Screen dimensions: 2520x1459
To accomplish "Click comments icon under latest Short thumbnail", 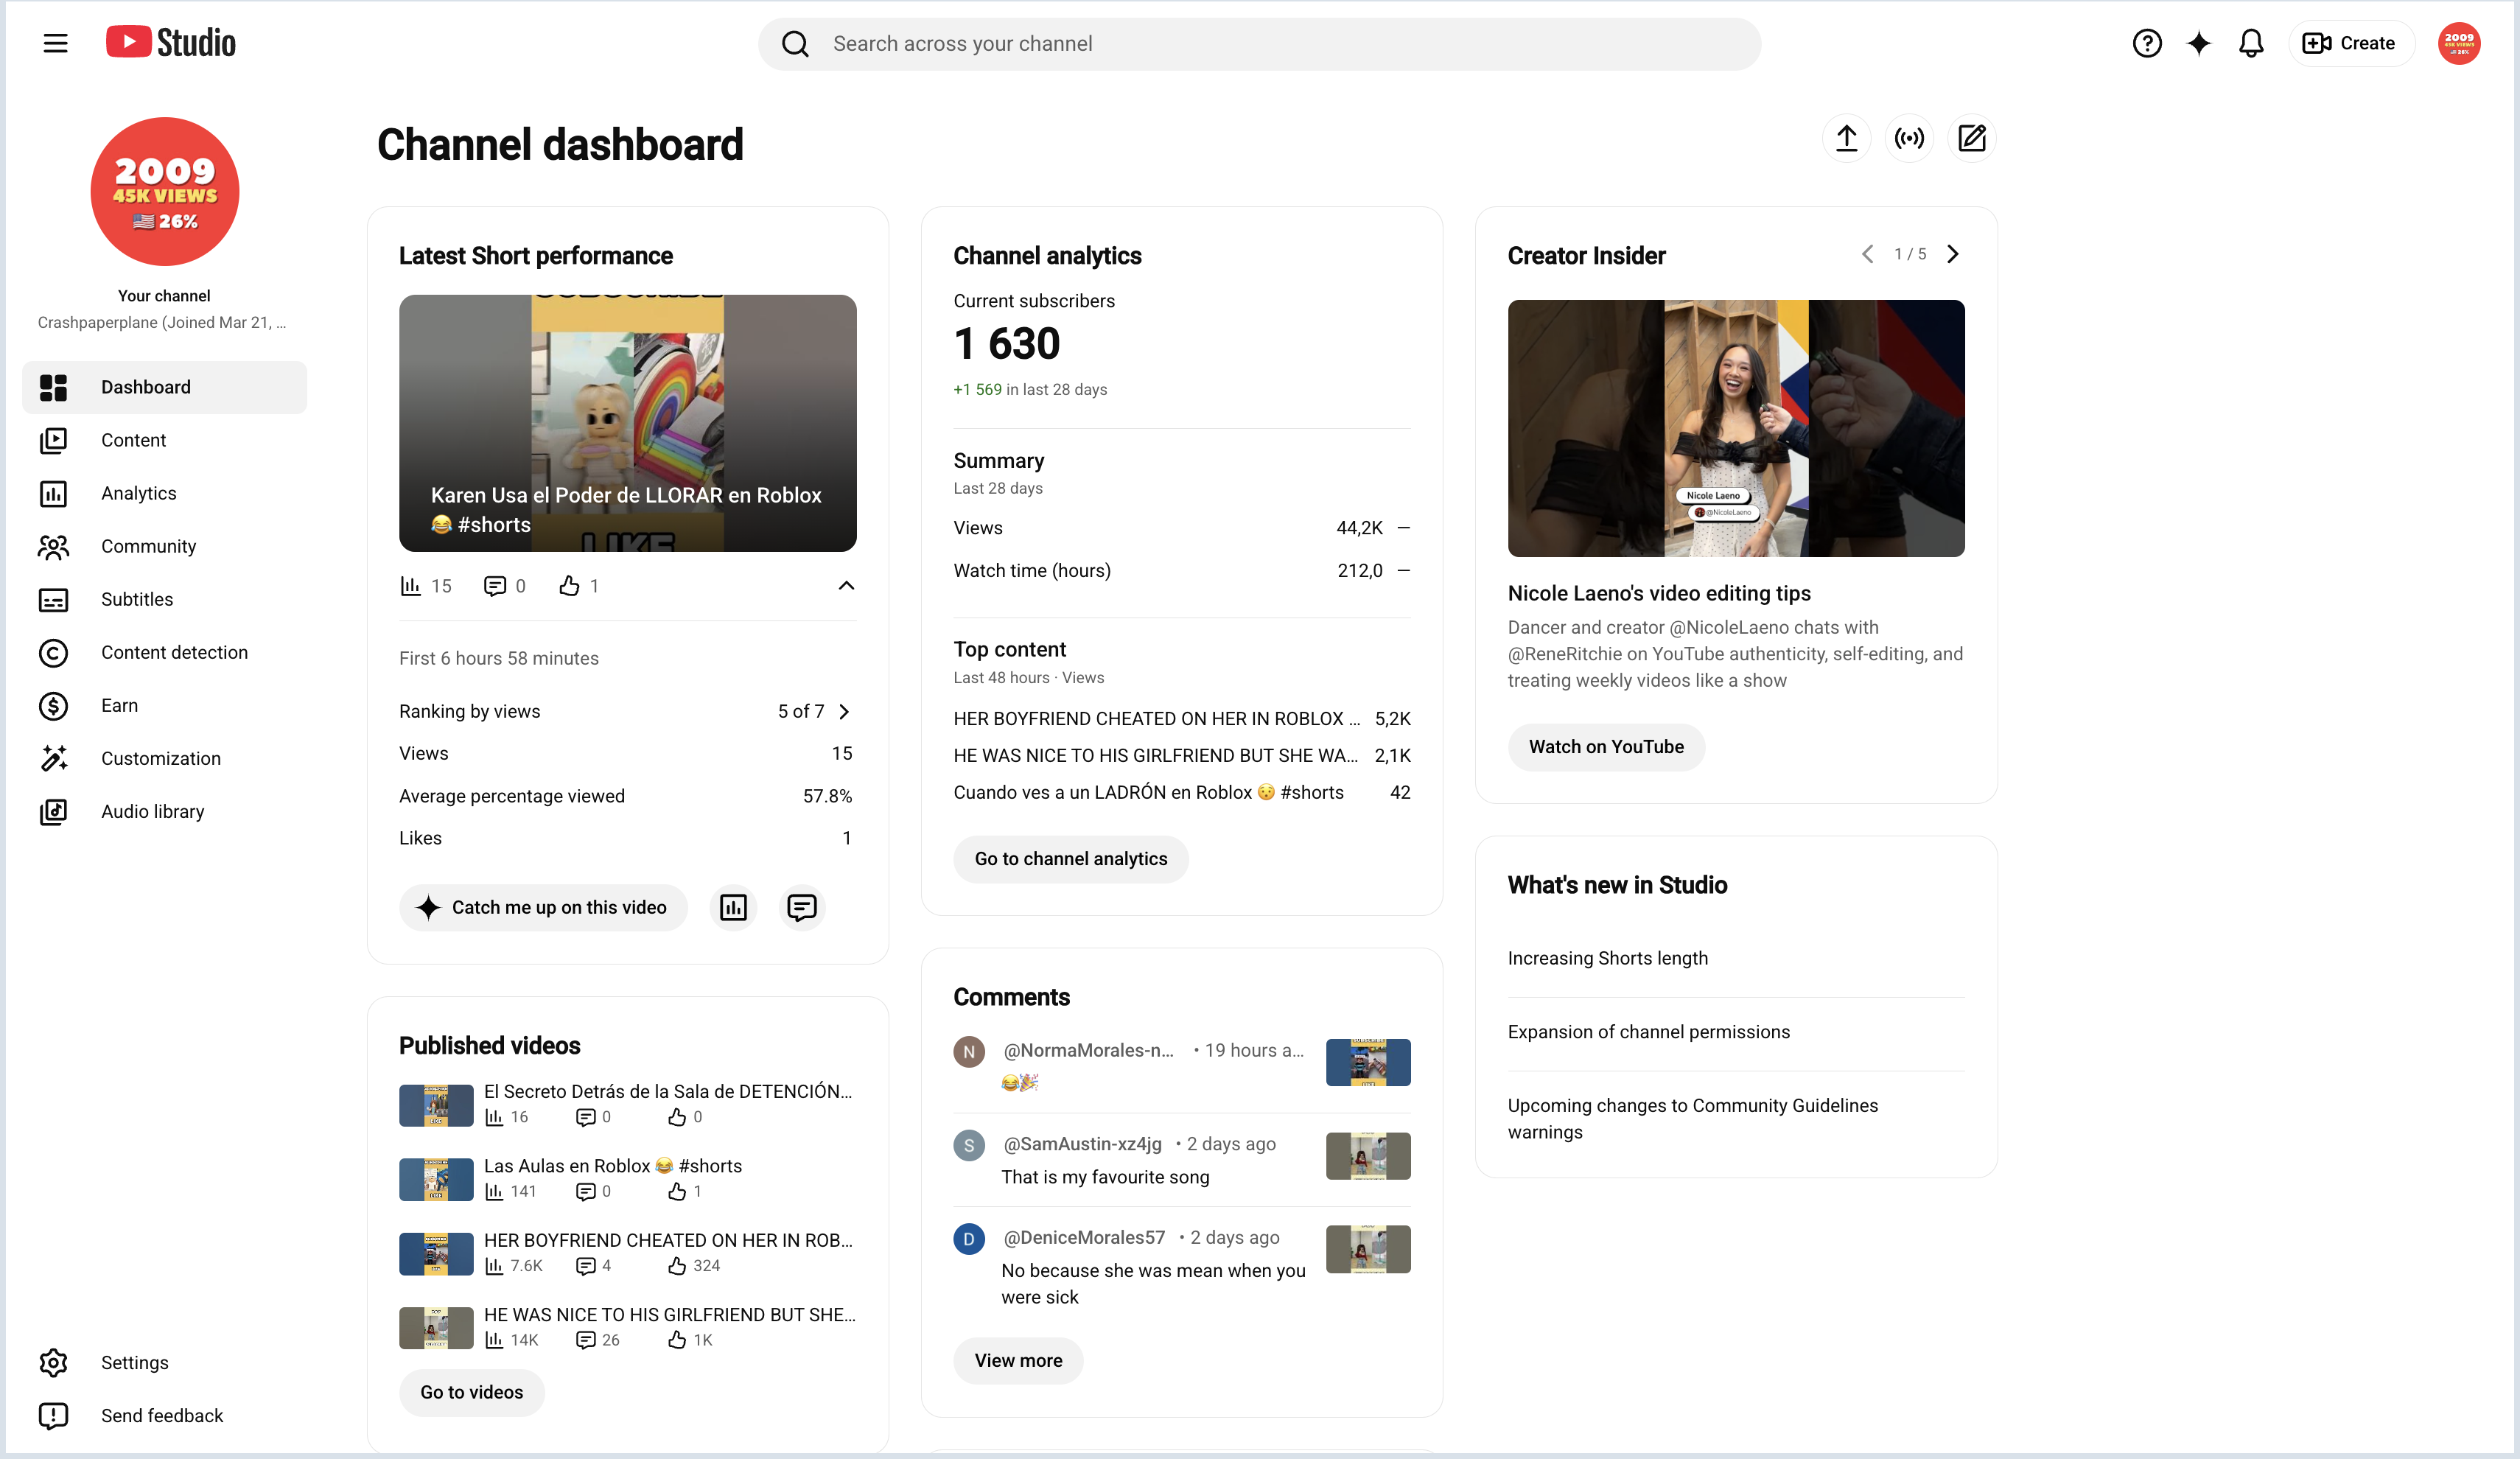I will point(494,586).
